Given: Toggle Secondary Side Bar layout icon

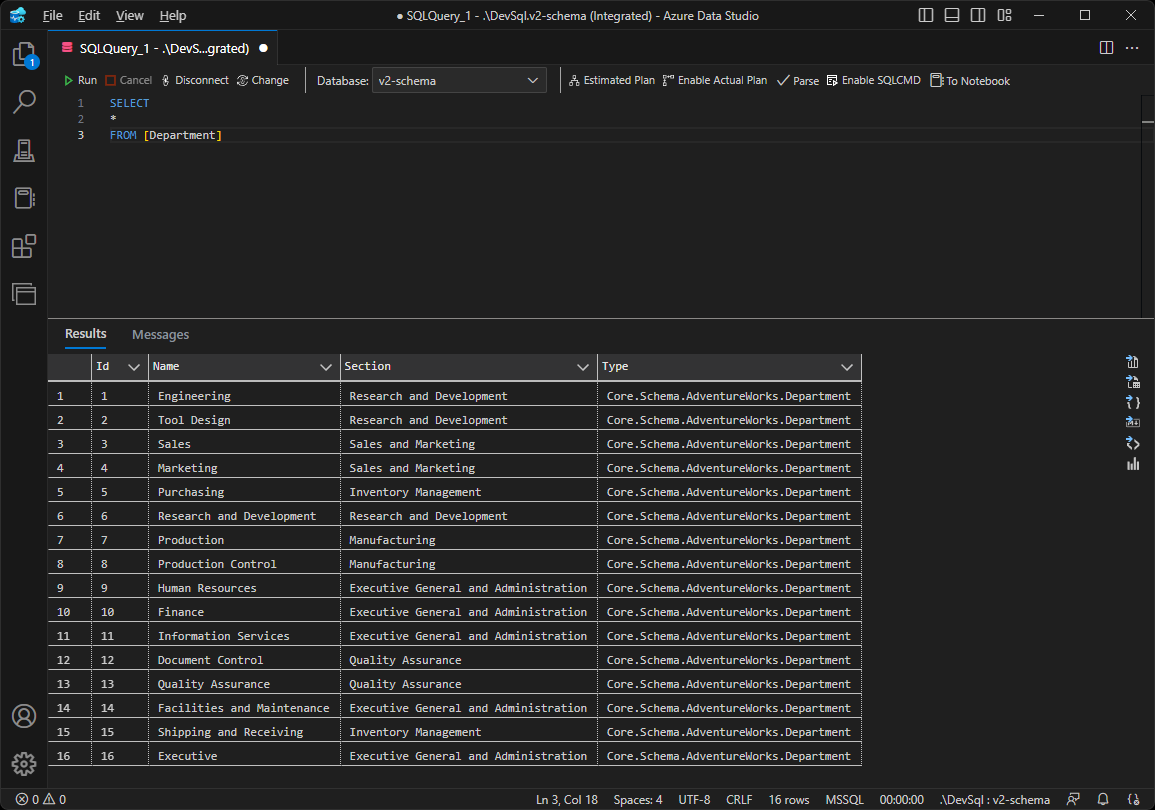Looking at the screenshot, I should pyautogui.click(x=978, y=15).
